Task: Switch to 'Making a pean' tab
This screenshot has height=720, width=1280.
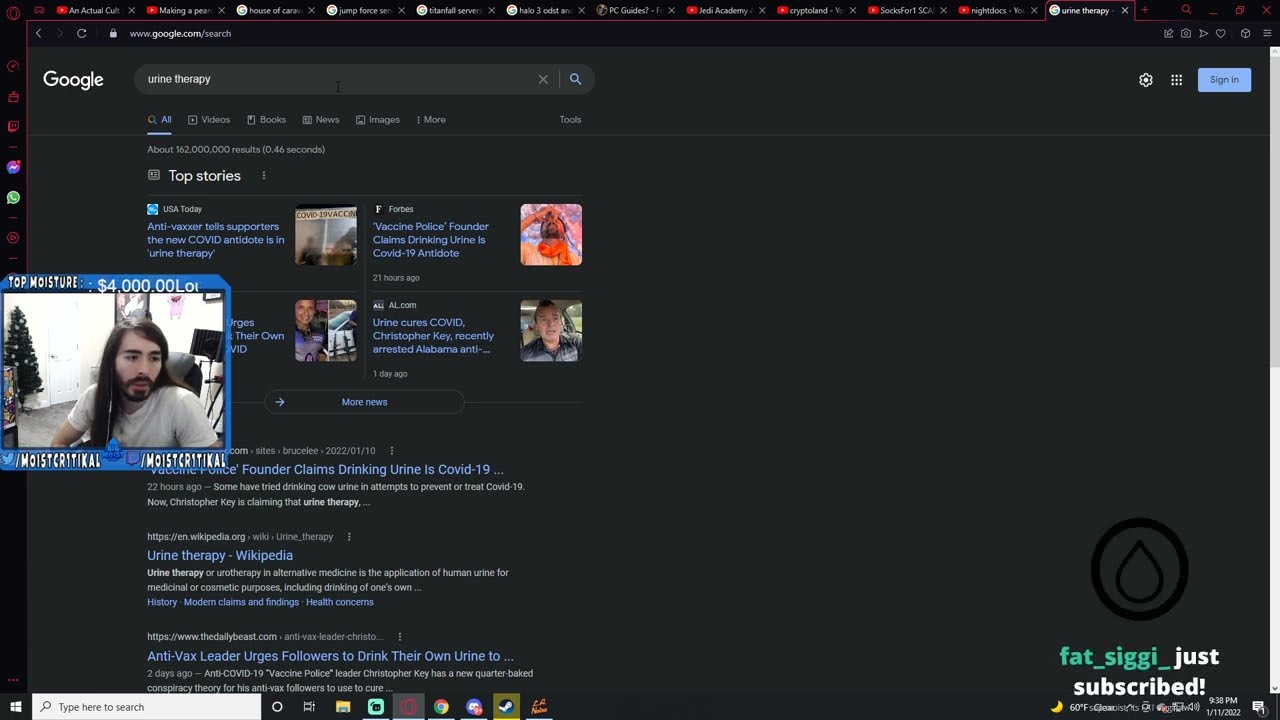Action: click(183, 10)
